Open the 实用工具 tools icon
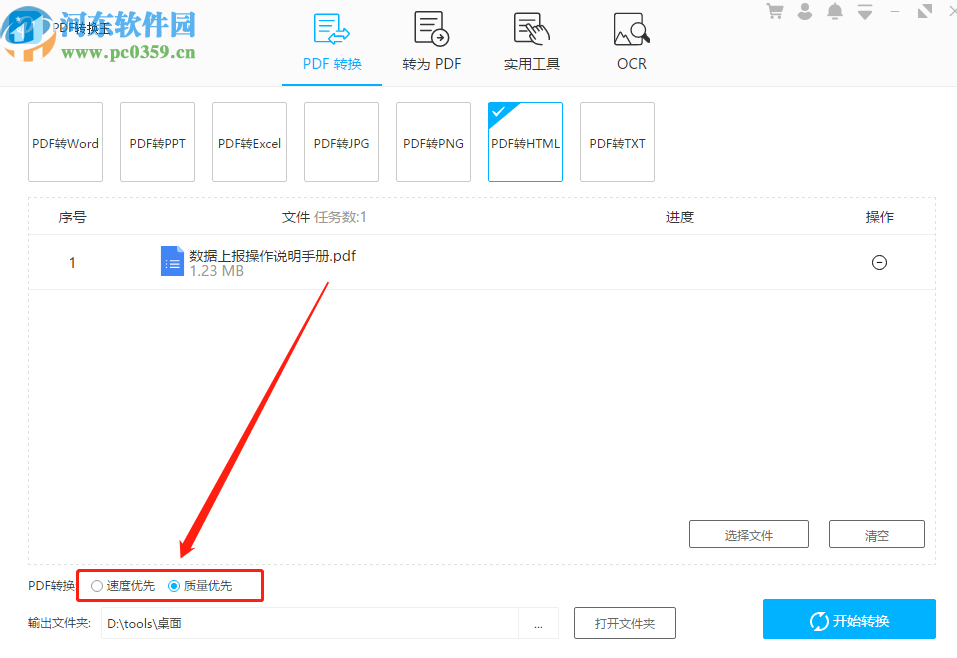This screenshot has width=957, height=658. coord(531,28)
